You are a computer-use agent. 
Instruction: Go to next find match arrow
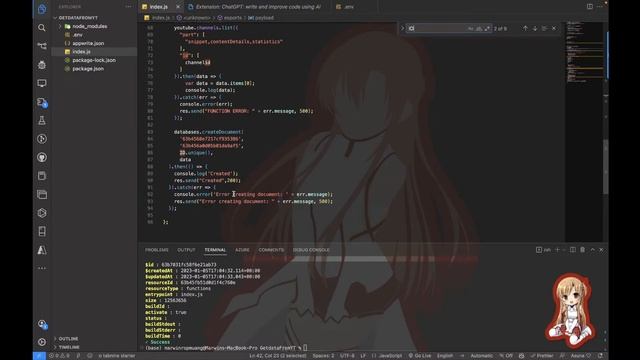(x=535, y=28)
